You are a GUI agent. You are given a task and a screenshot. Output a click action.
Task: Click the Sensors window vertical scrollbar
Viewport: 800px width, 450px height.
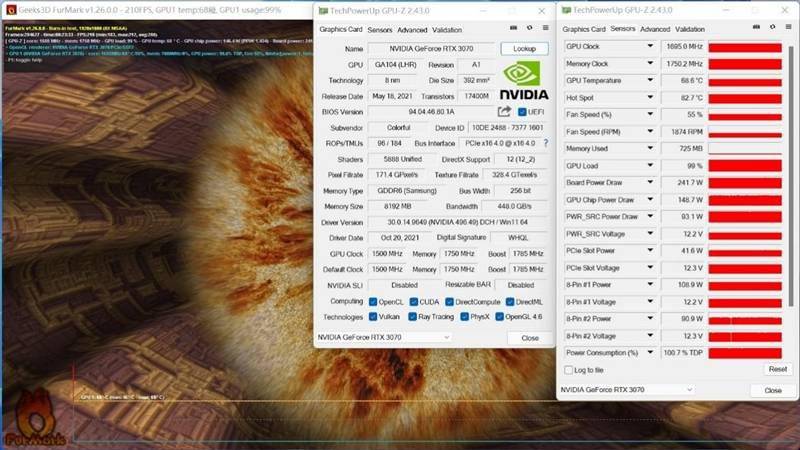pos(792,176)
